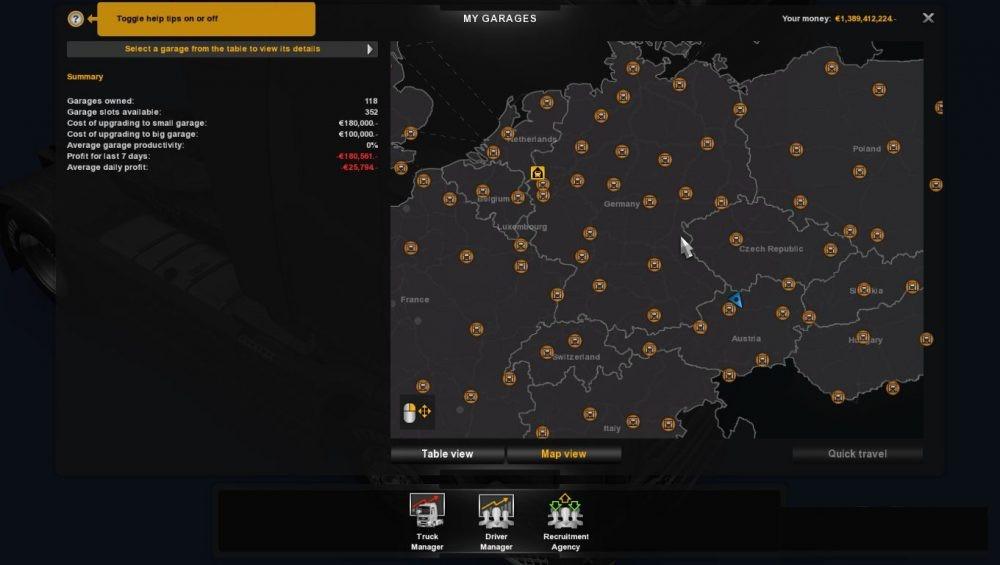This screenshot has height=565, width=1000.
Task: Click the blue player position arrow near Austria
Action: coord(736,299)
